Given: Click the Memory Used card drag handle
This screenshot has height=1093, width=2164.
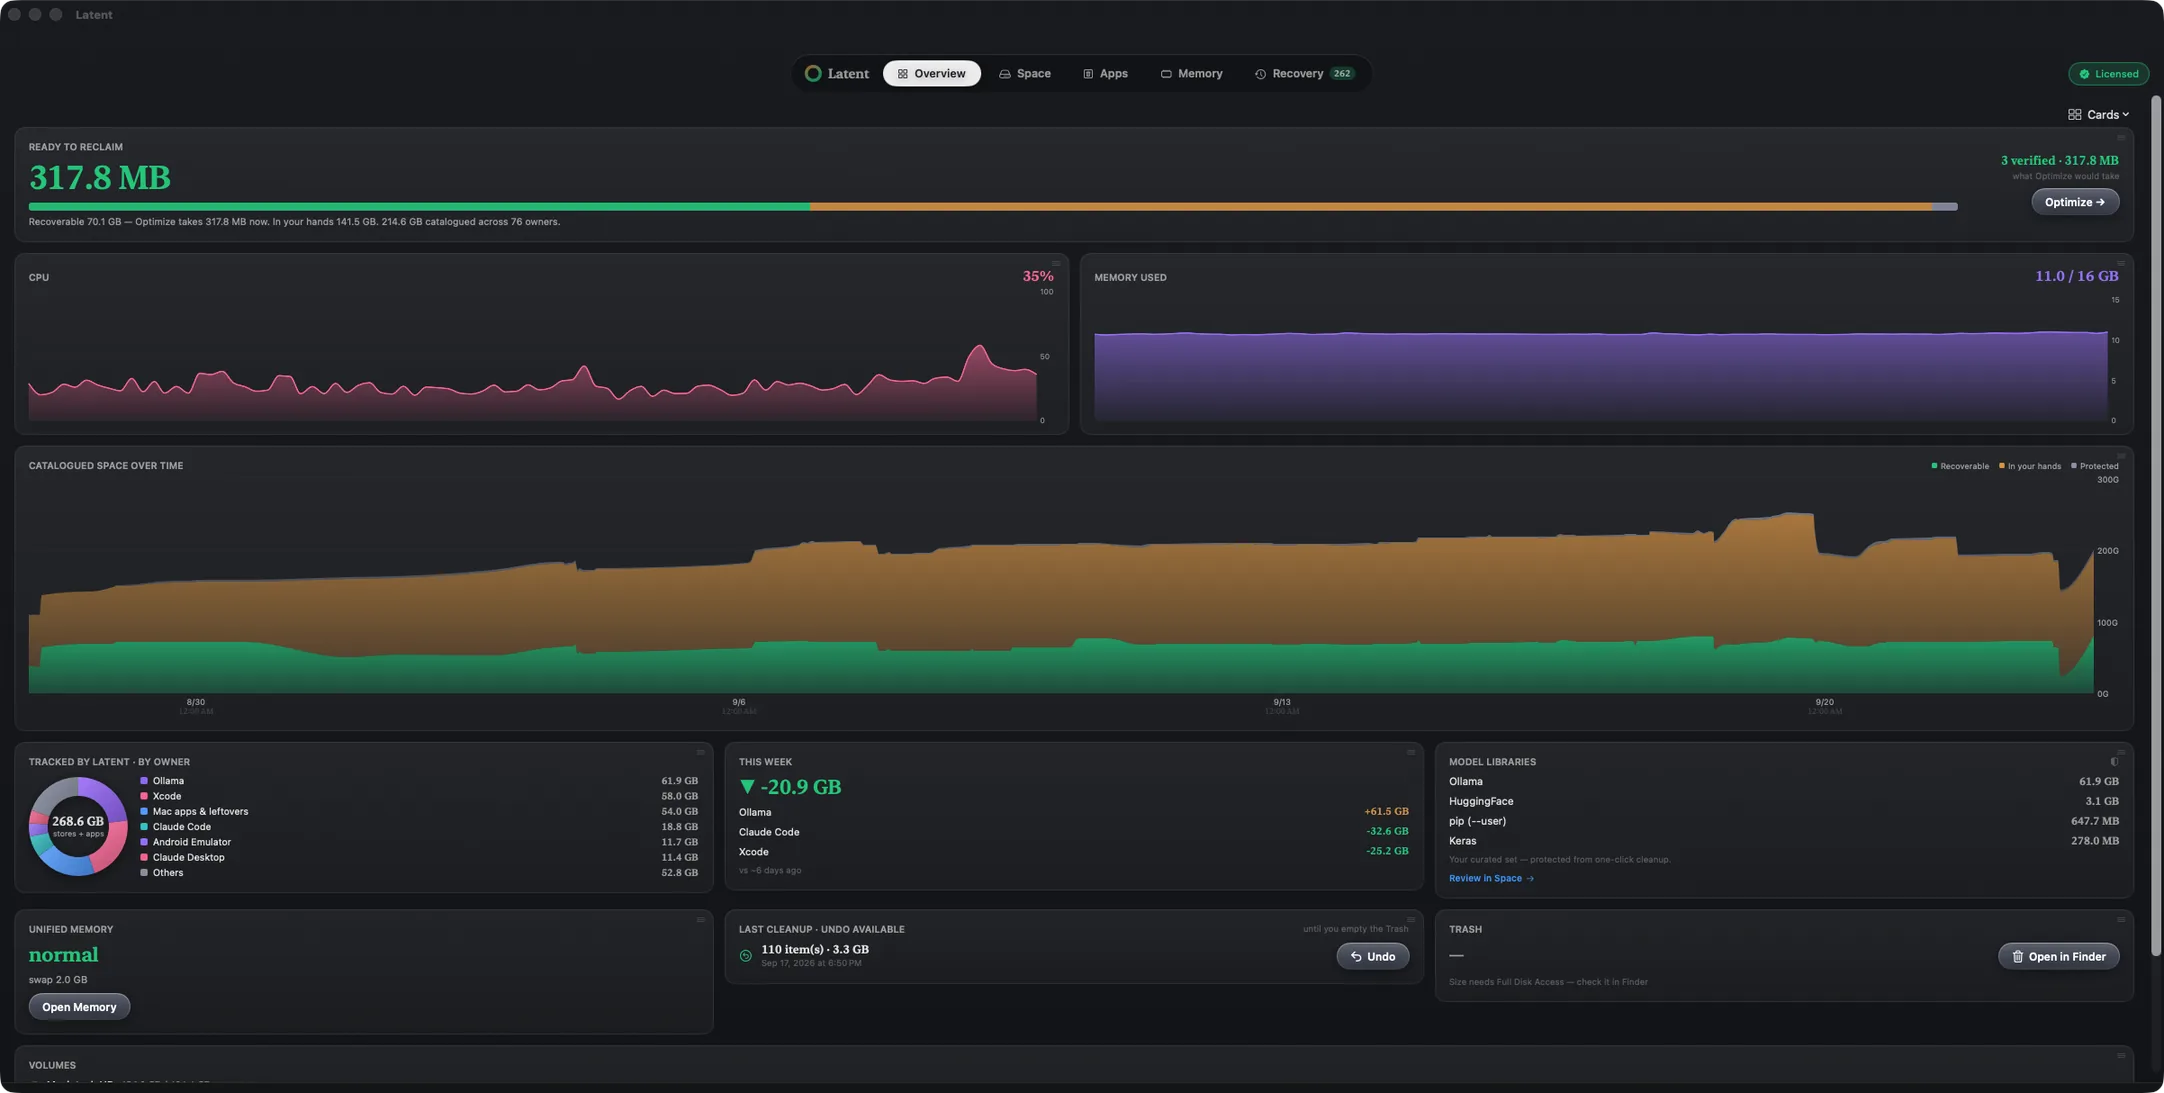Looking at the screenshot, I should coord(2120,264).
